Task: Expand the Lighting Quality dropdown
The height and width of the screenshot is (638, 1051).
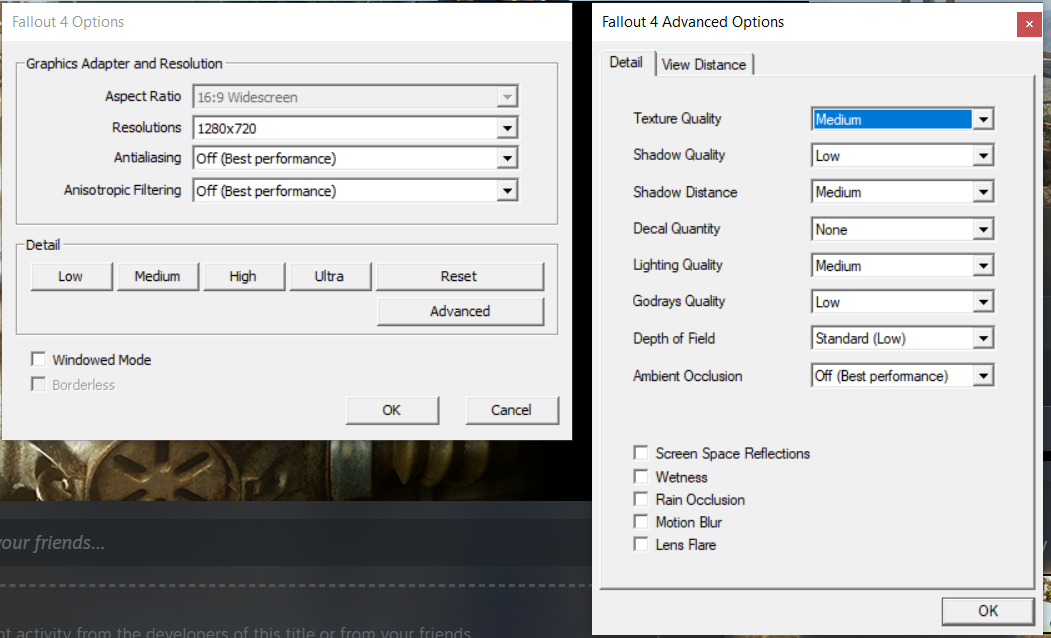Action: pyautogui.click(x=902, y=265)
